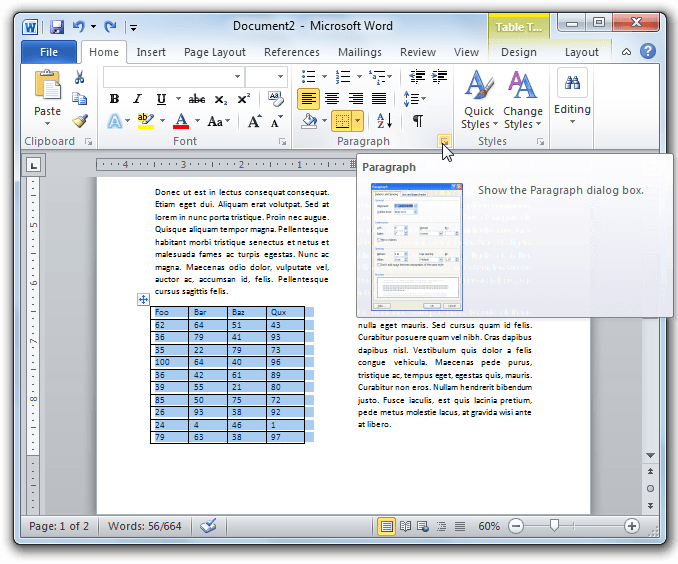Click the Justify alignment icon

[379, 99]
